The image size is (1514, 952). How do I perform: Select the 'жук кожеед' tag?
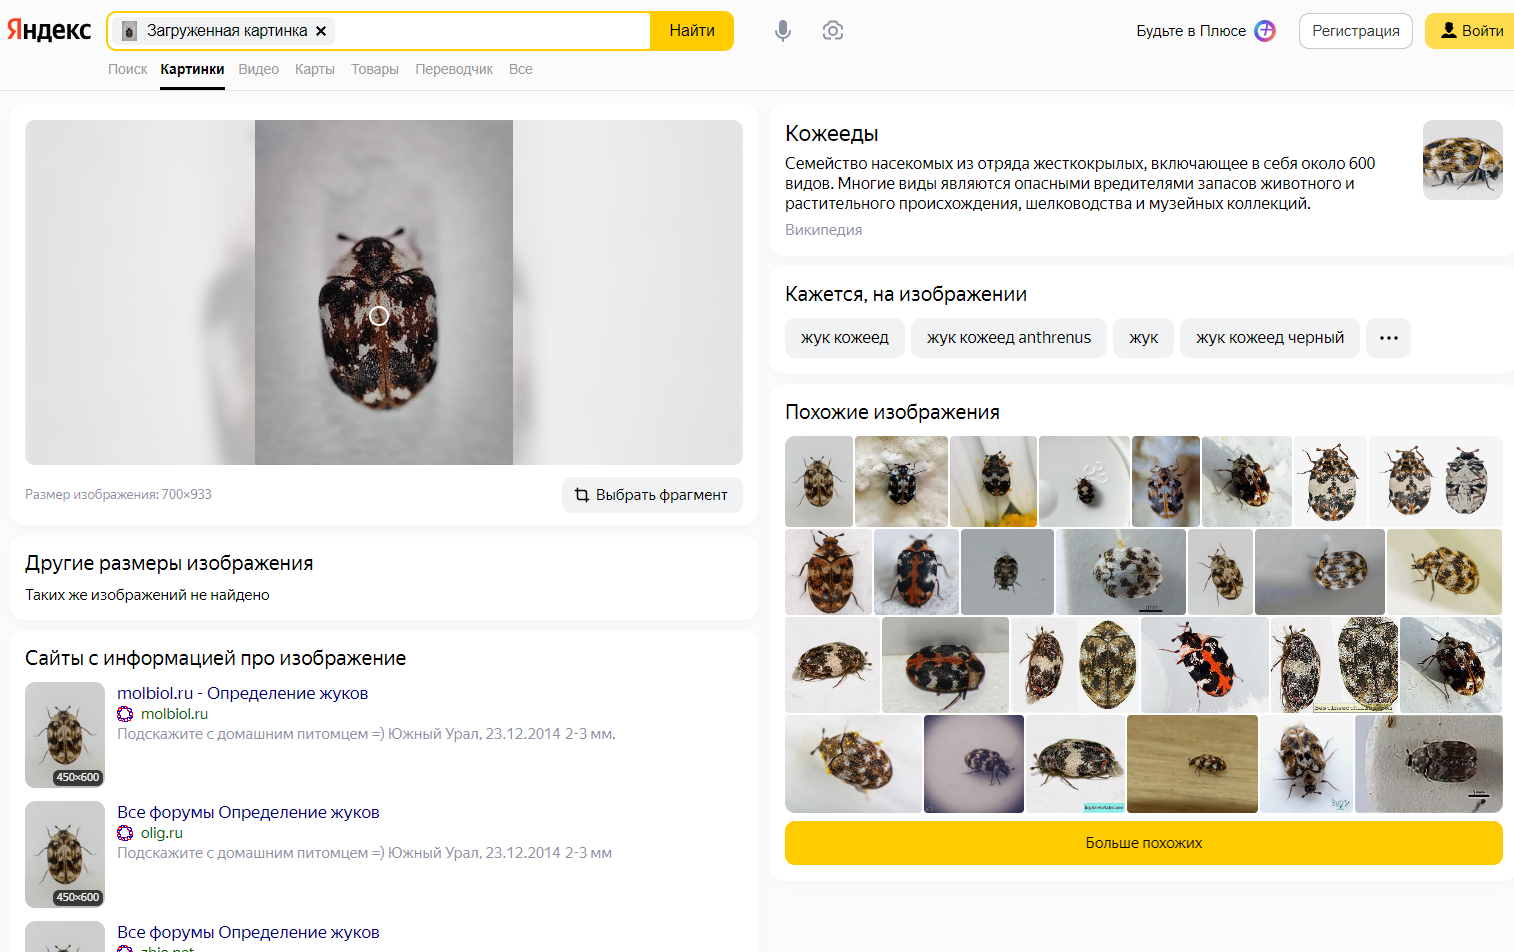(x=844, y=338)
